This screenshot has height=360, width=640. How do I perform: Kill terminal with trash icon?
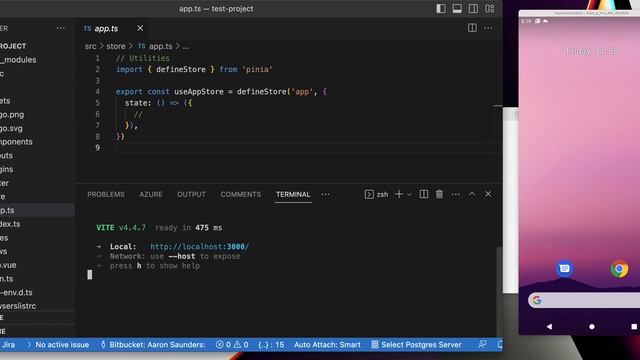(439, 194)
